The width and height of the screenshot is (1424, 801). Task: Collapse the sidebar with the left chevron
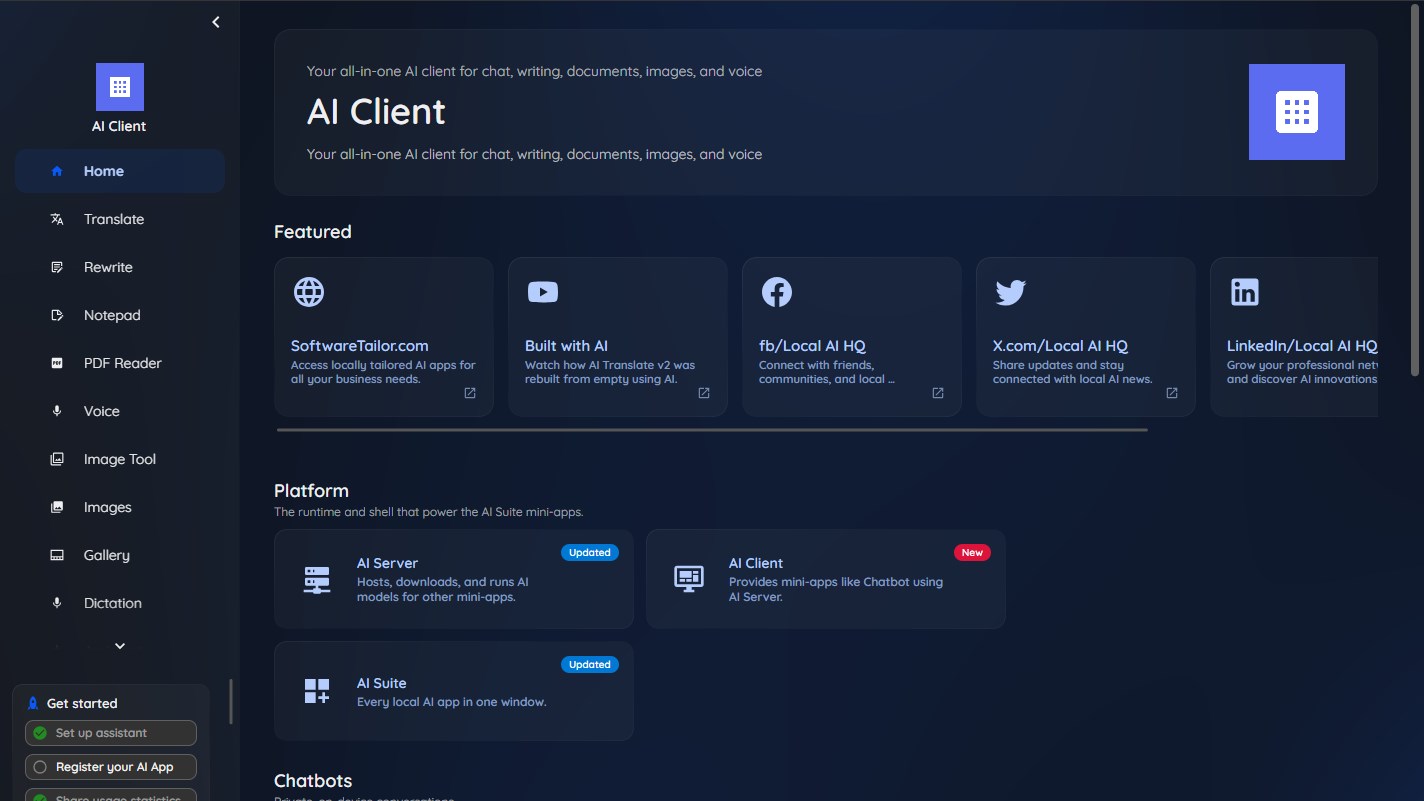(x=216, y=22)
